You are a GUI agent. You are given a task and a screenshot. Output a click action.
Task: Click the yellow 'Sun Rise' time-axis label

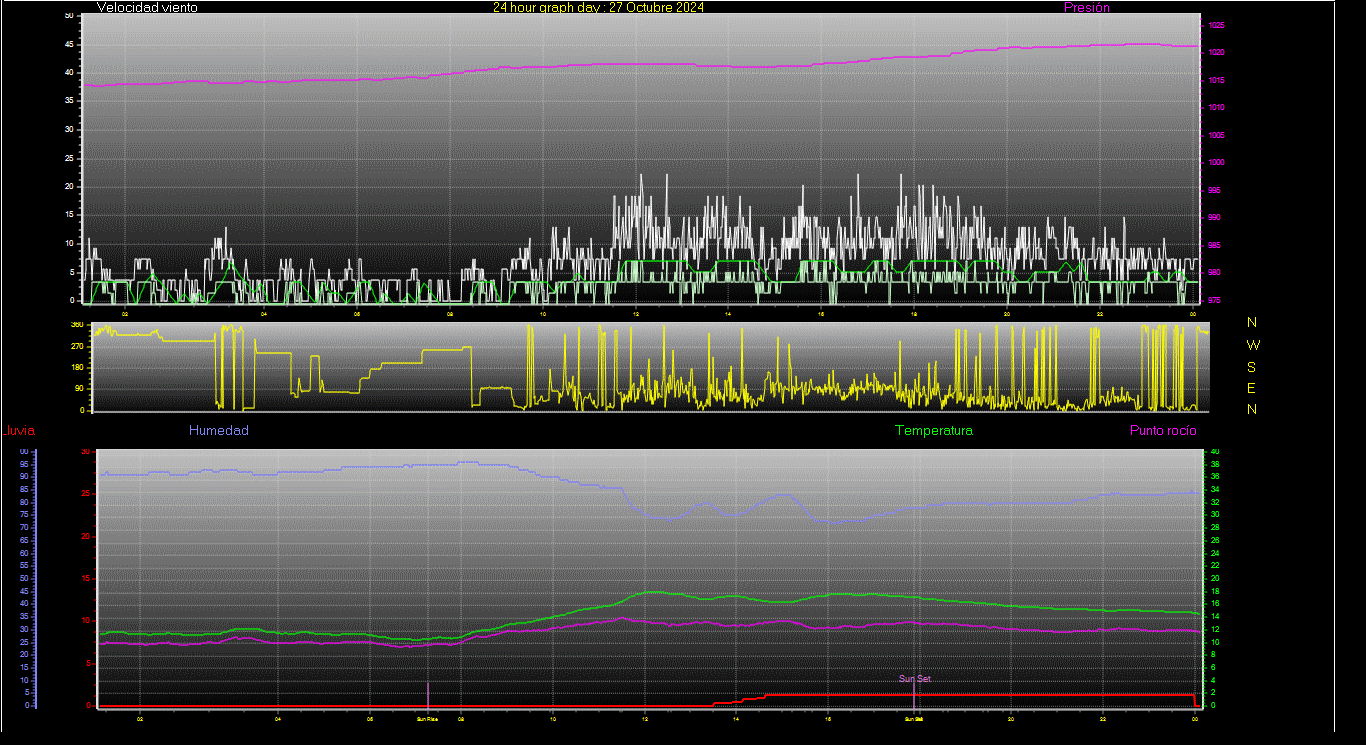point(428,718)
